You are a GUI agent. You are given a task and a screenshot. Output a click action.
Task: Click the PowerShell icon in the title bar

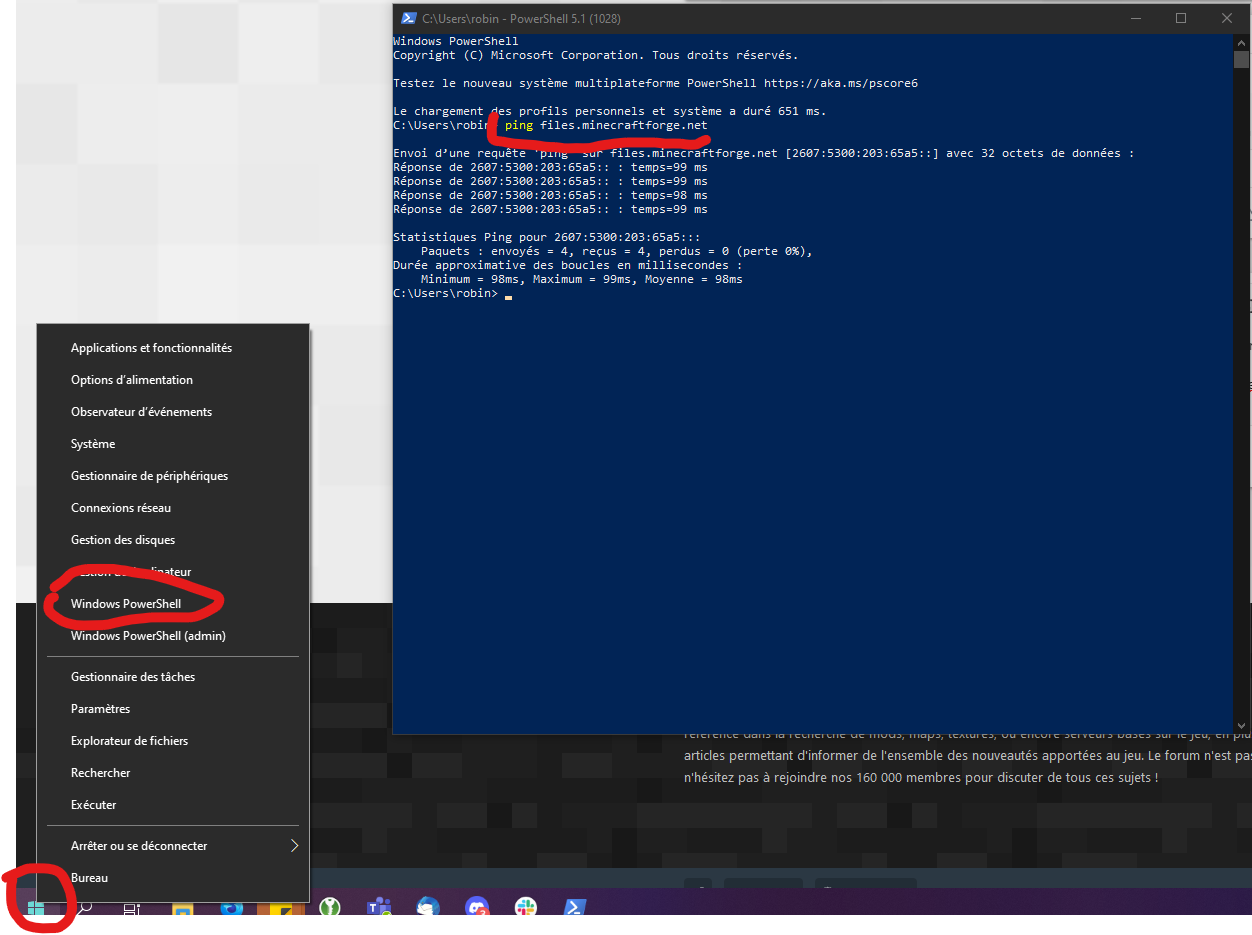click(408, 18)
